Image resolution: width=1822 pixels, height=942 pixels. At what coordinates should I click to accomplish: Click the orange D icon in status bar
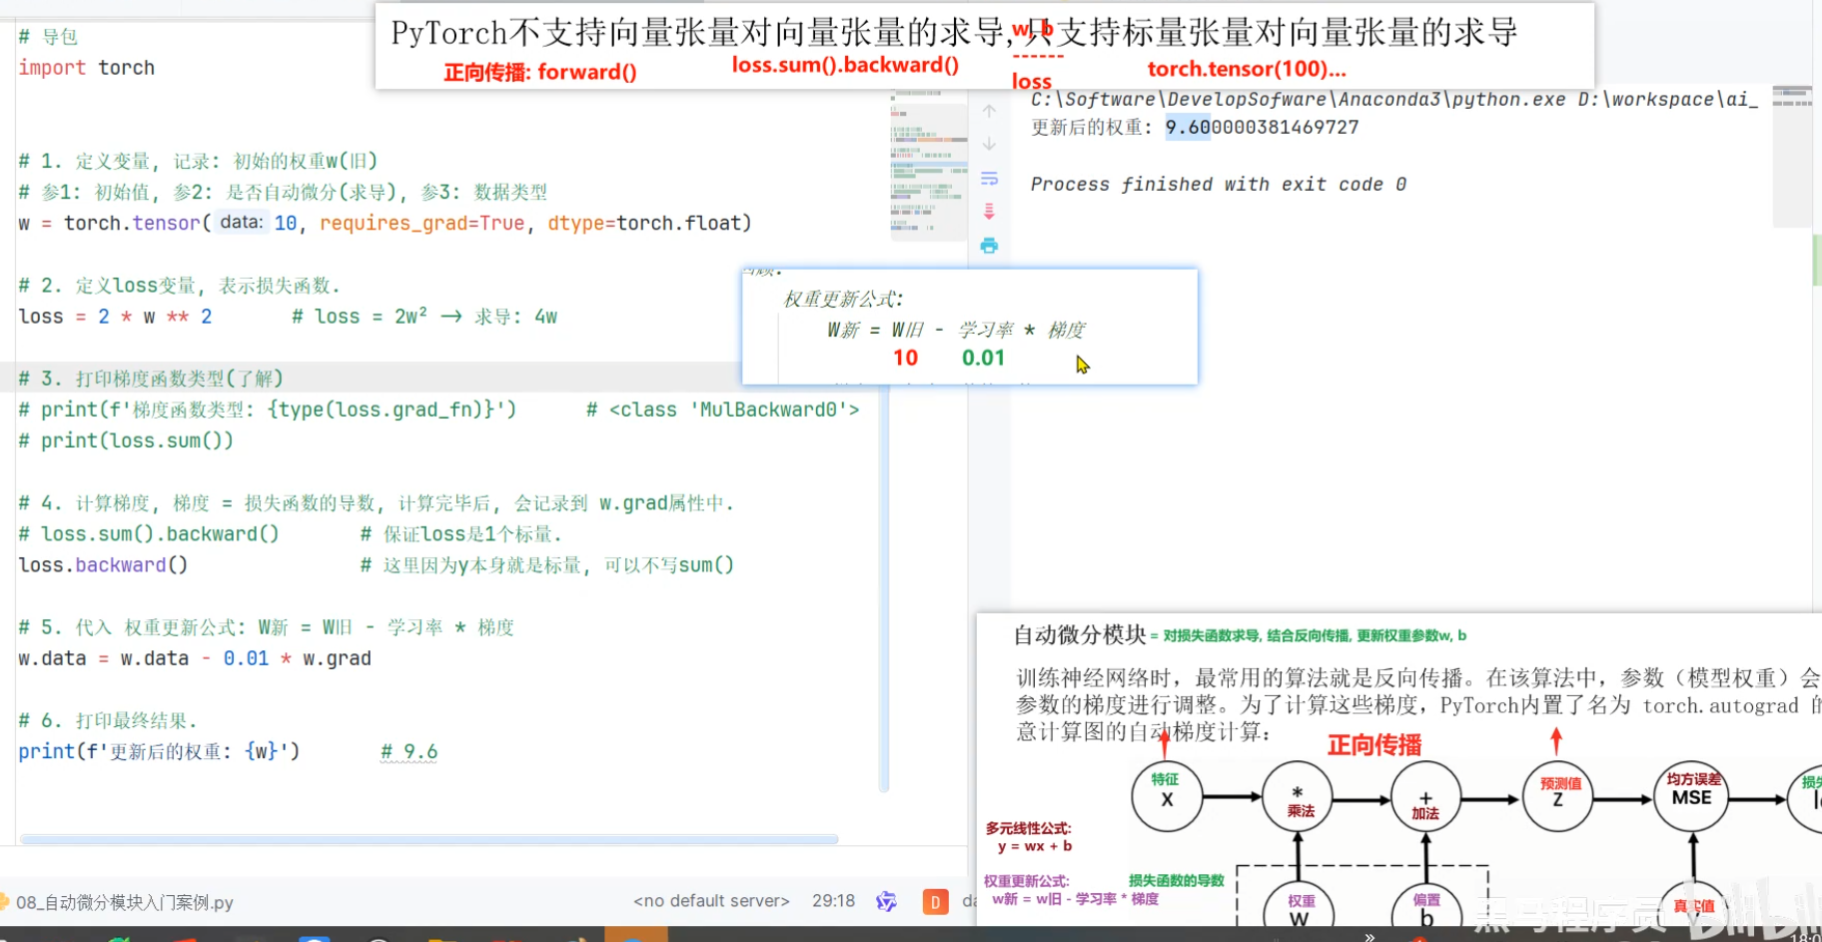tap(935, 902)
